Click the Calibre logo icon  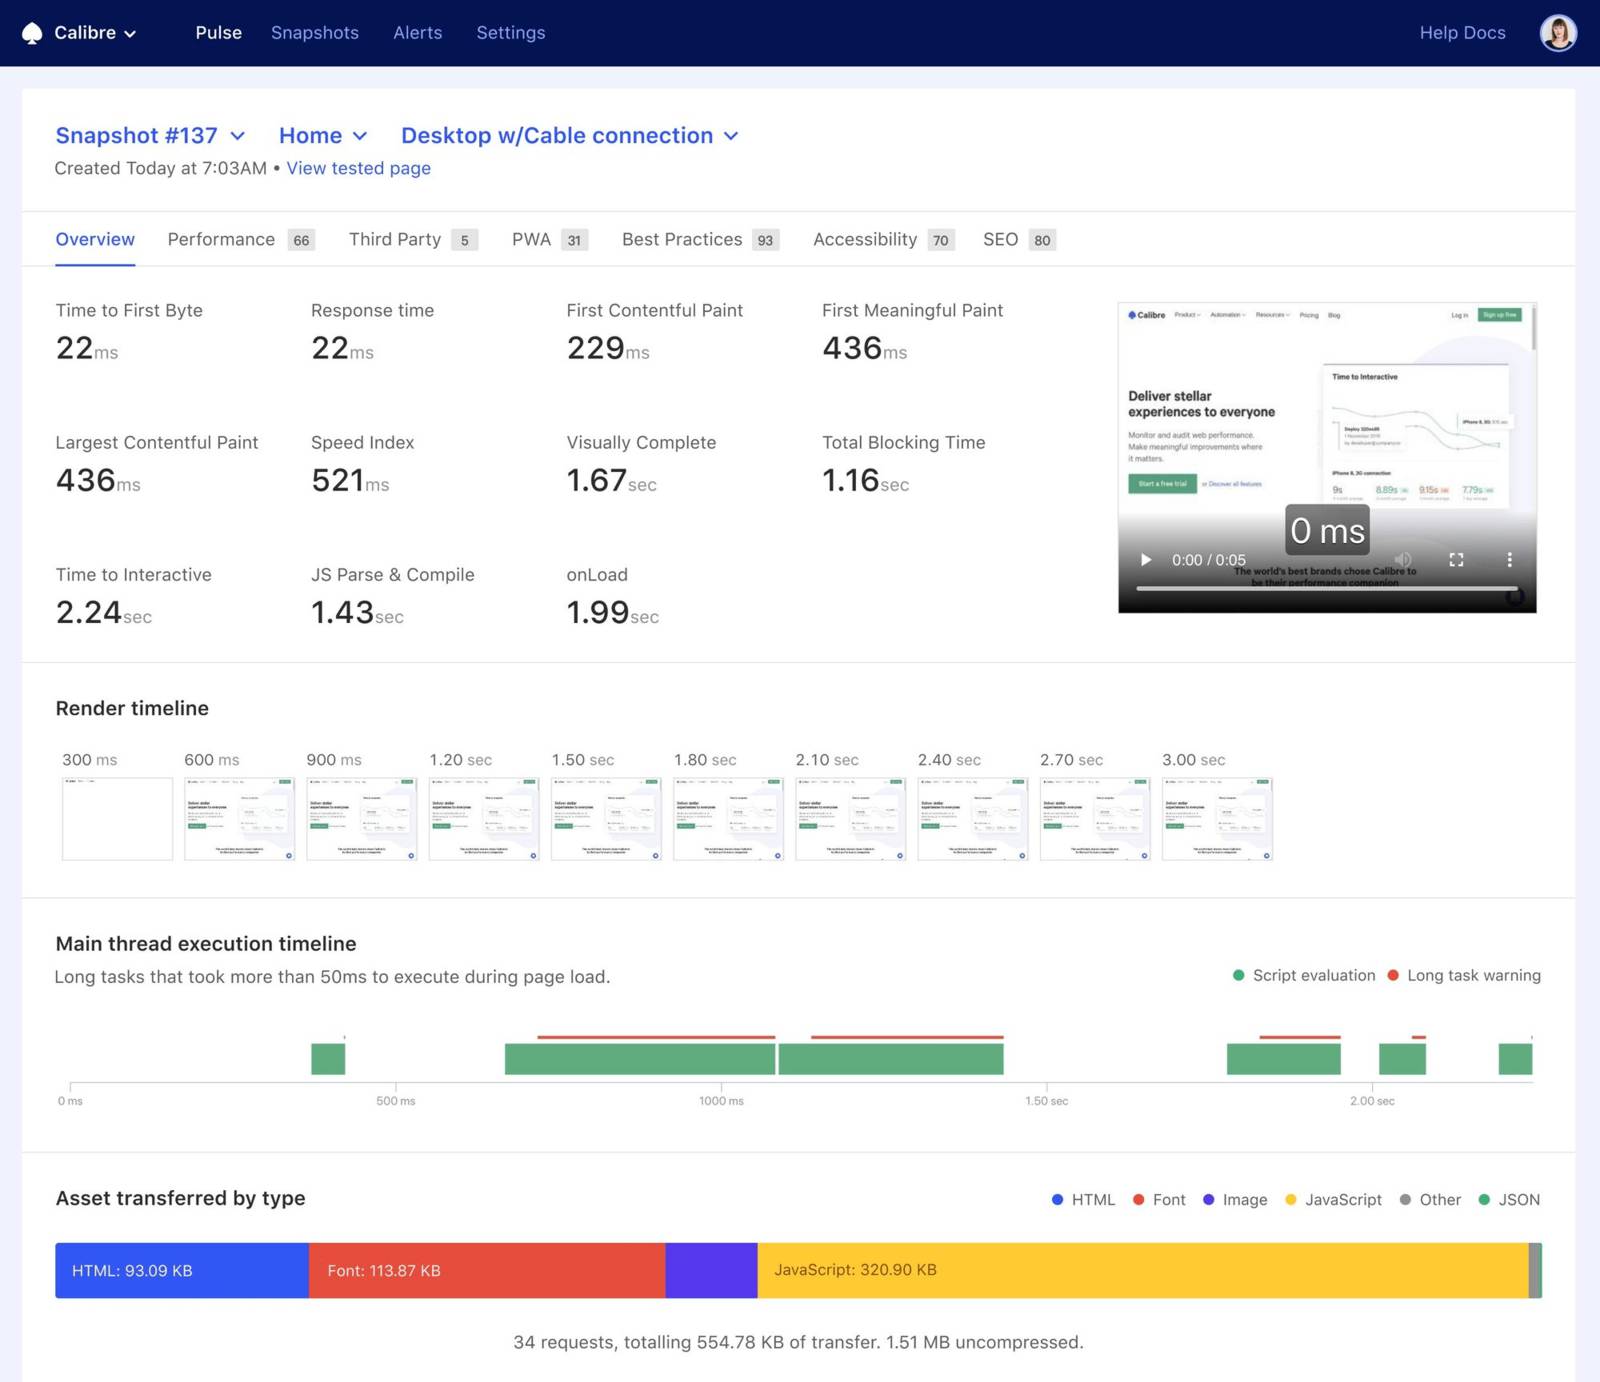[32, 33]
